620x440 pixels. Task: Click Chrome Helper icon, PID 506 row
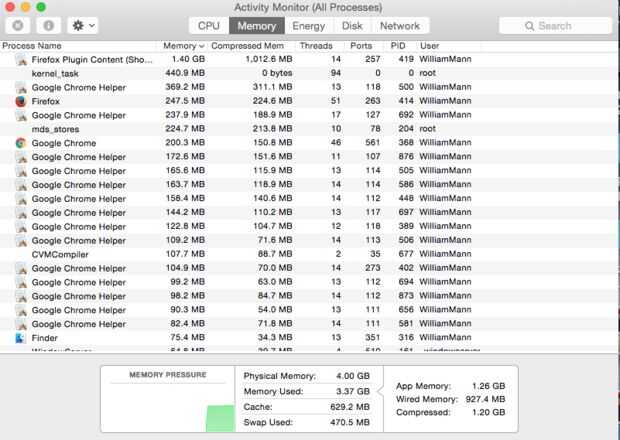click(x=21, y=240)
